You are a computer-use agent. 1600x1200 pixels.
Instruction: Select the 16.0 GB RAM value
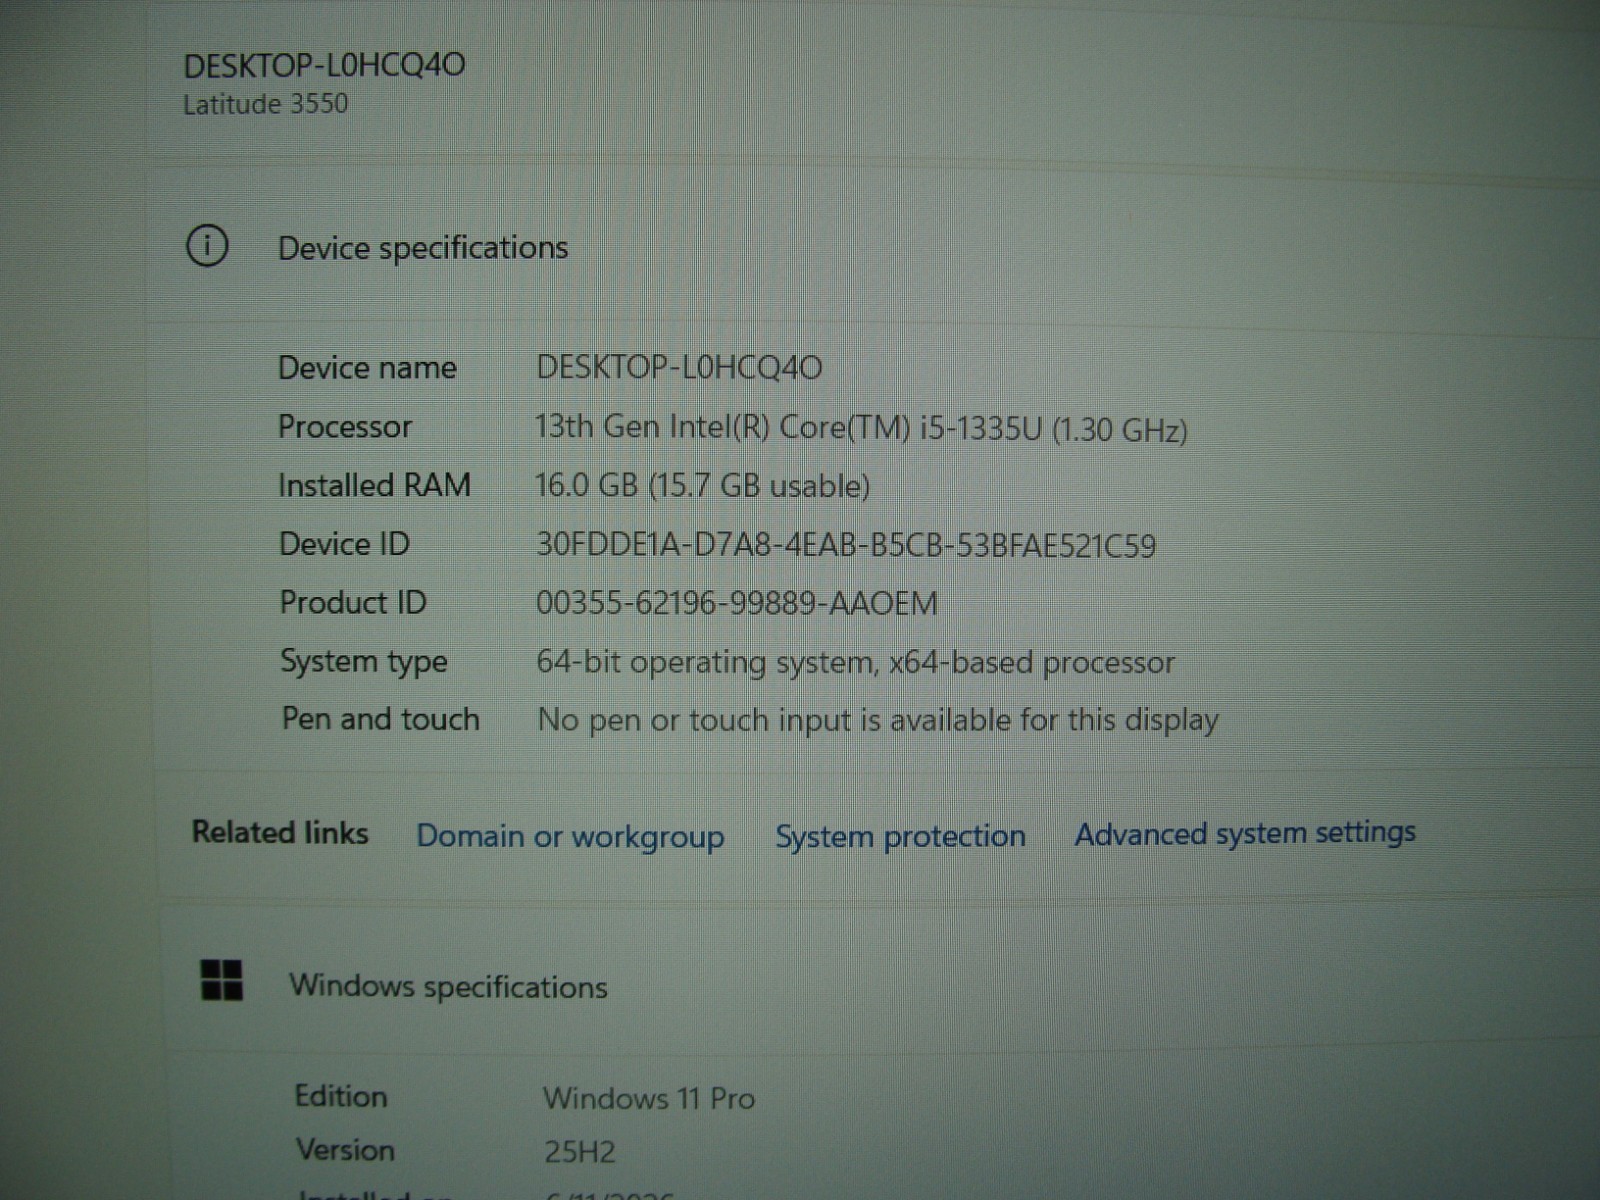(x=702, y=486)
